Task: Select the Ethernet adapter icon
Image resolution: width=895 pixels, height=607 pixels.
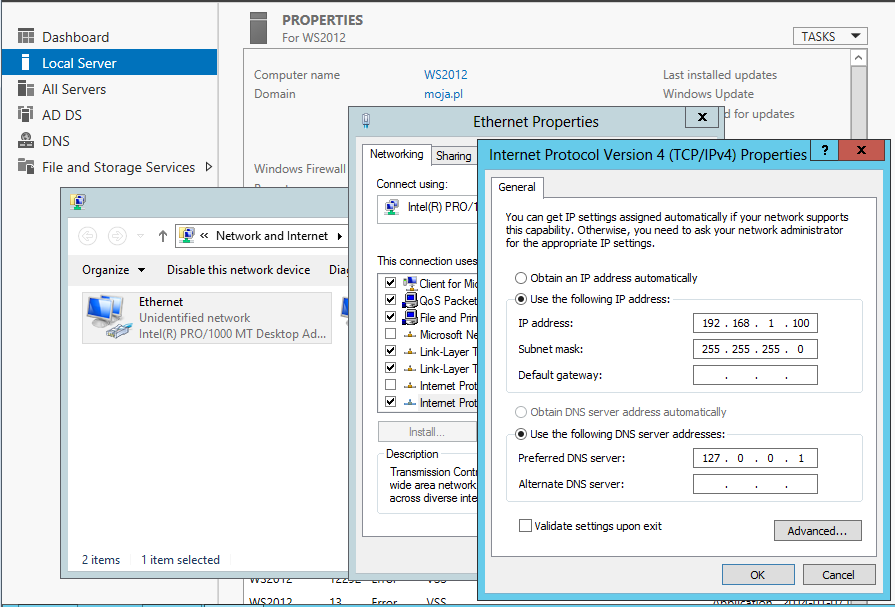Action: pyautogui.click(x=108, y=318)
